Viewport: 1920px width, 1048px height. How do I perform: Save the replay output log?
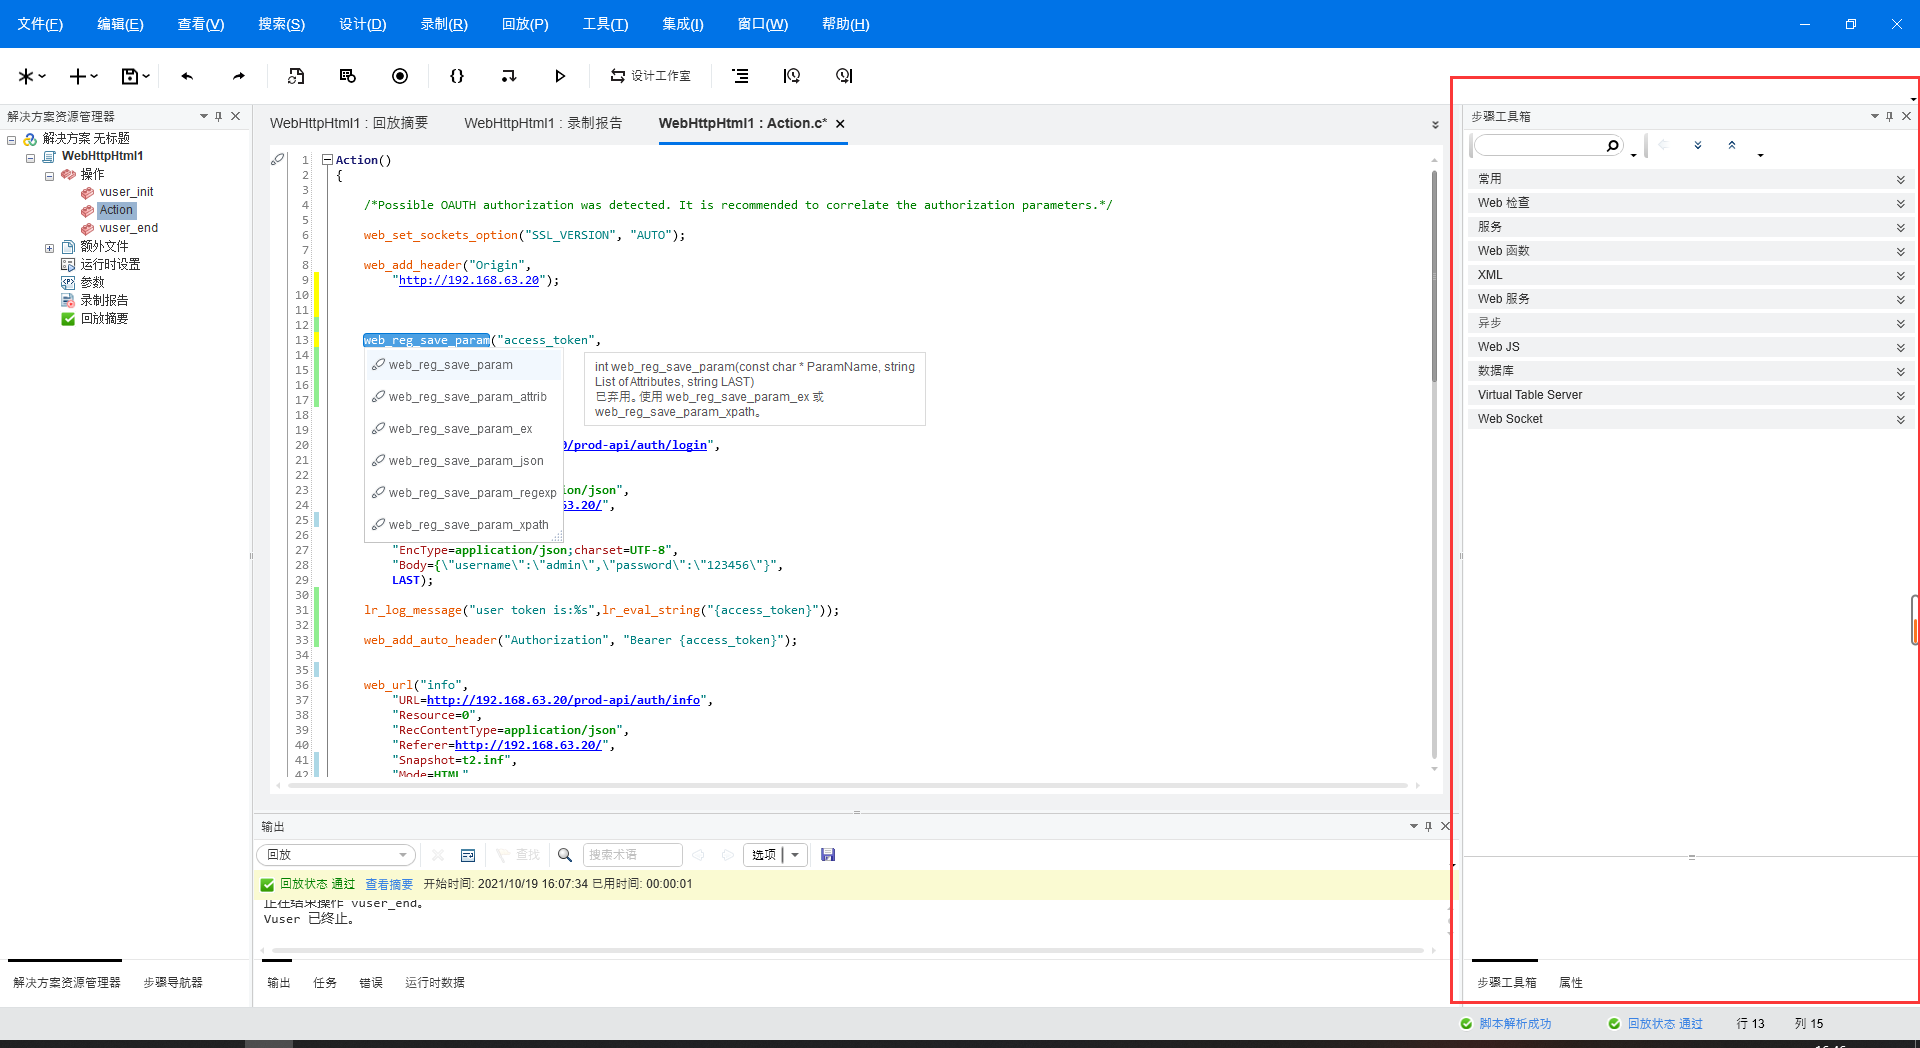(x=828, y=854)
